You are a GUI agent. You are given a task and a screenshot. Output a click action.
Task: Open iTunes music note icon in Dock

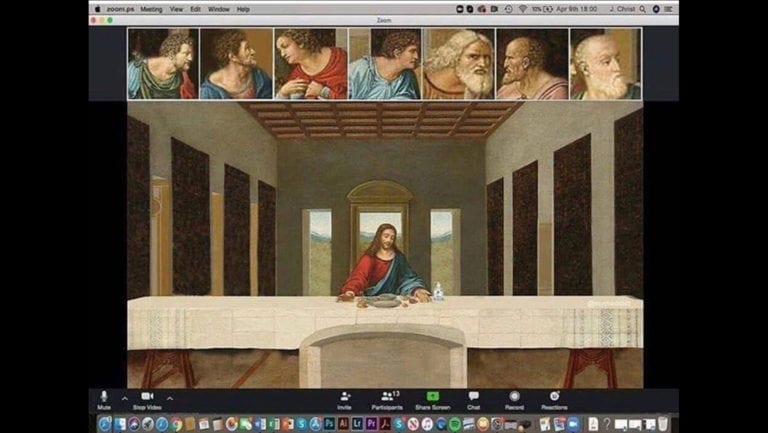(x=427, y=424)
